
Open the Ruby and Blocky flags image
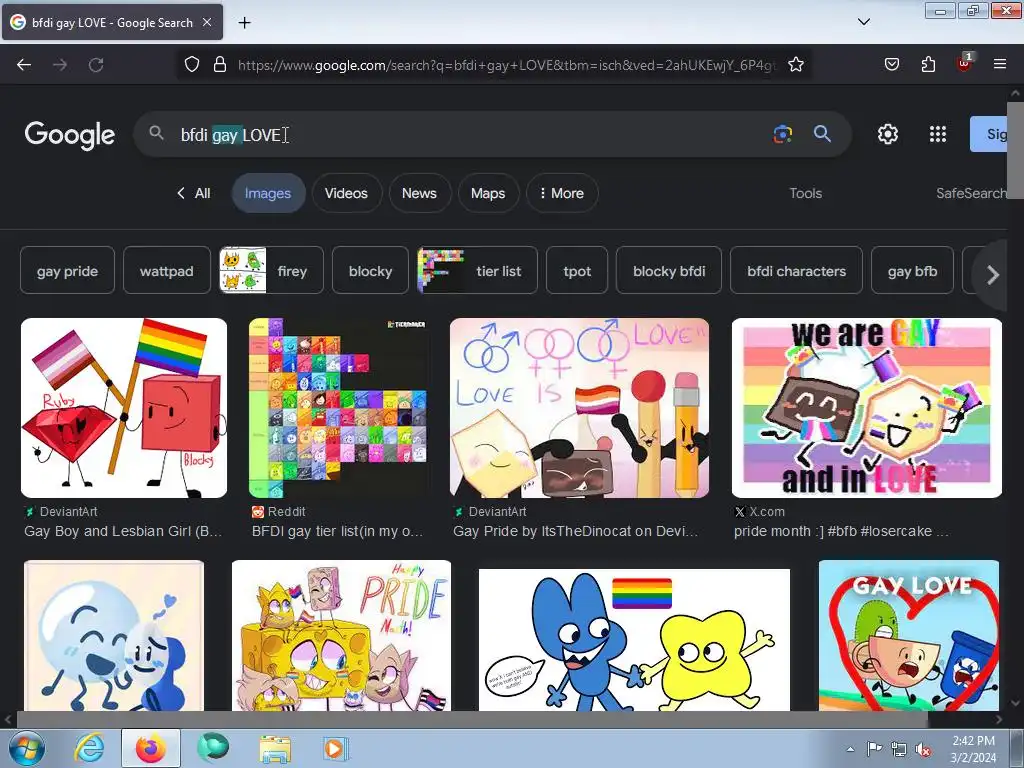[124, 408]
